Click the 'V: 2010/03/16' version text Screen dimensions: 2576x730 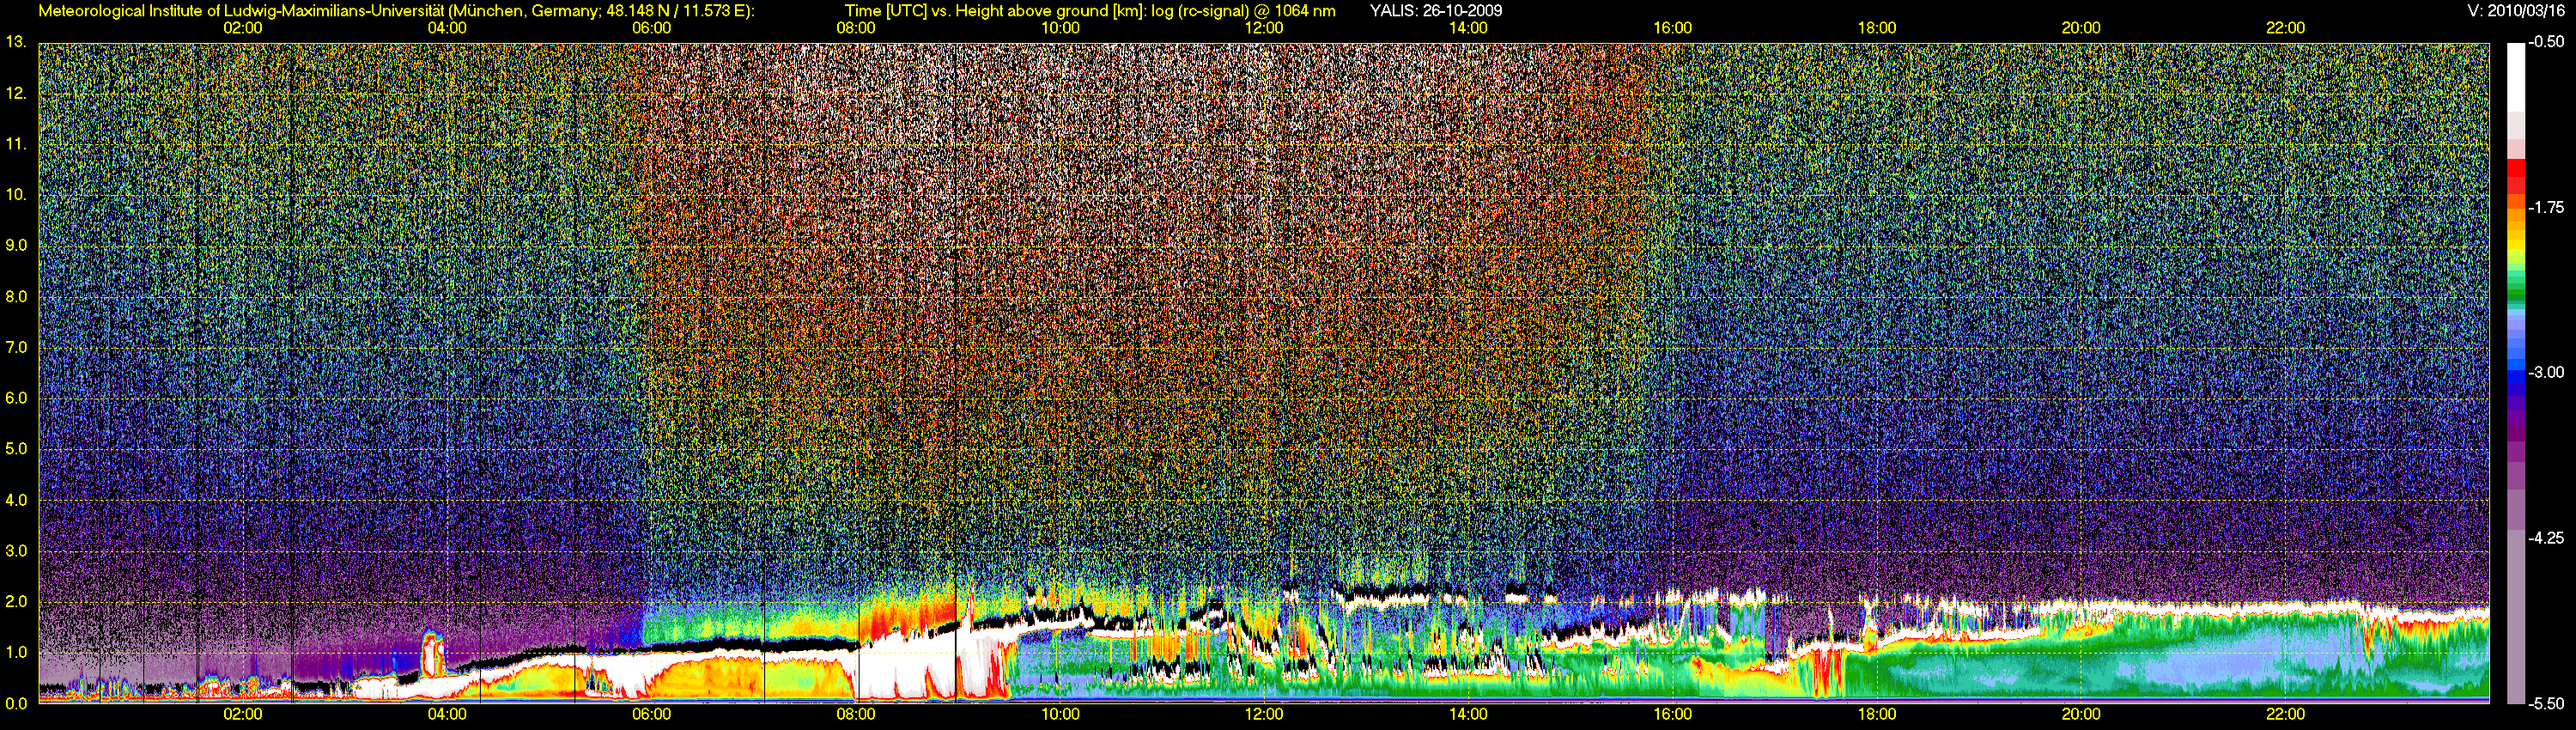[x=2516, y=11]
